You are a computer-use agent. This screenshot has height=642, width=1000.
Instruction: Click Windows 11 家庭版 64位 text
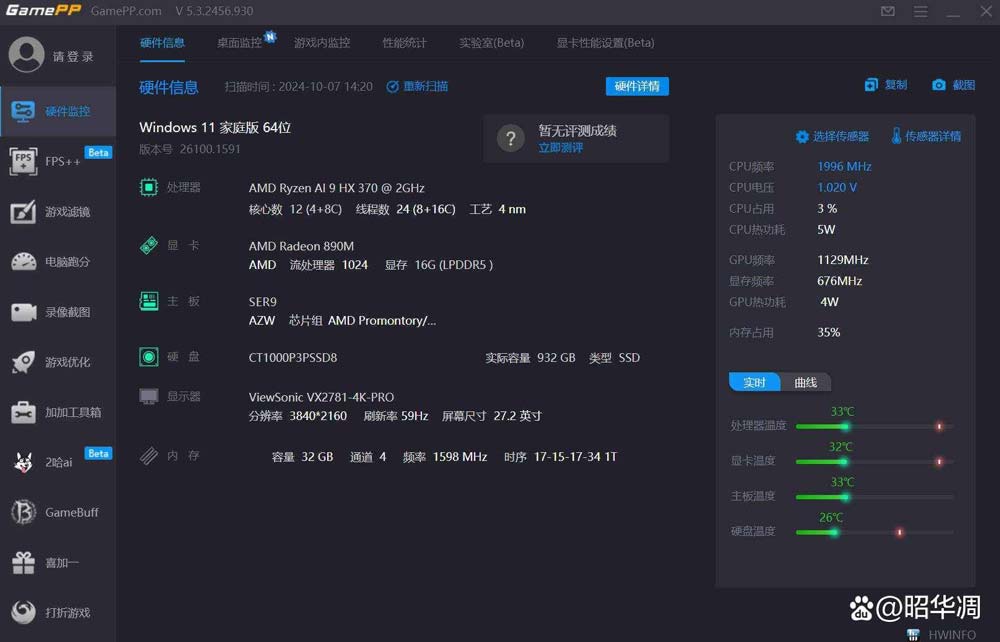click(x=215, y=128)
